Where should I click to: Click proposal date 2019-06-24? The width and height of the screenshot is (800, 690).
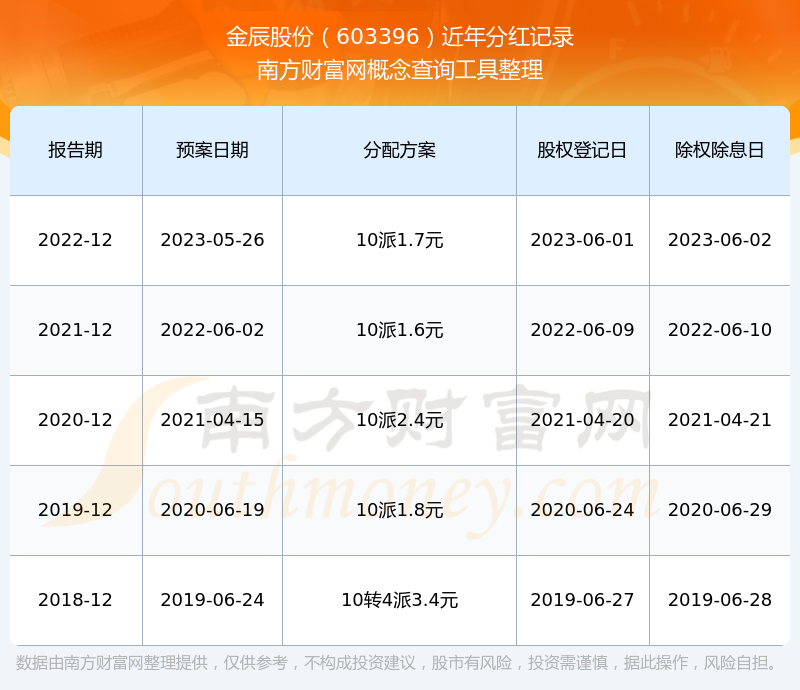[x=212, y=599]
